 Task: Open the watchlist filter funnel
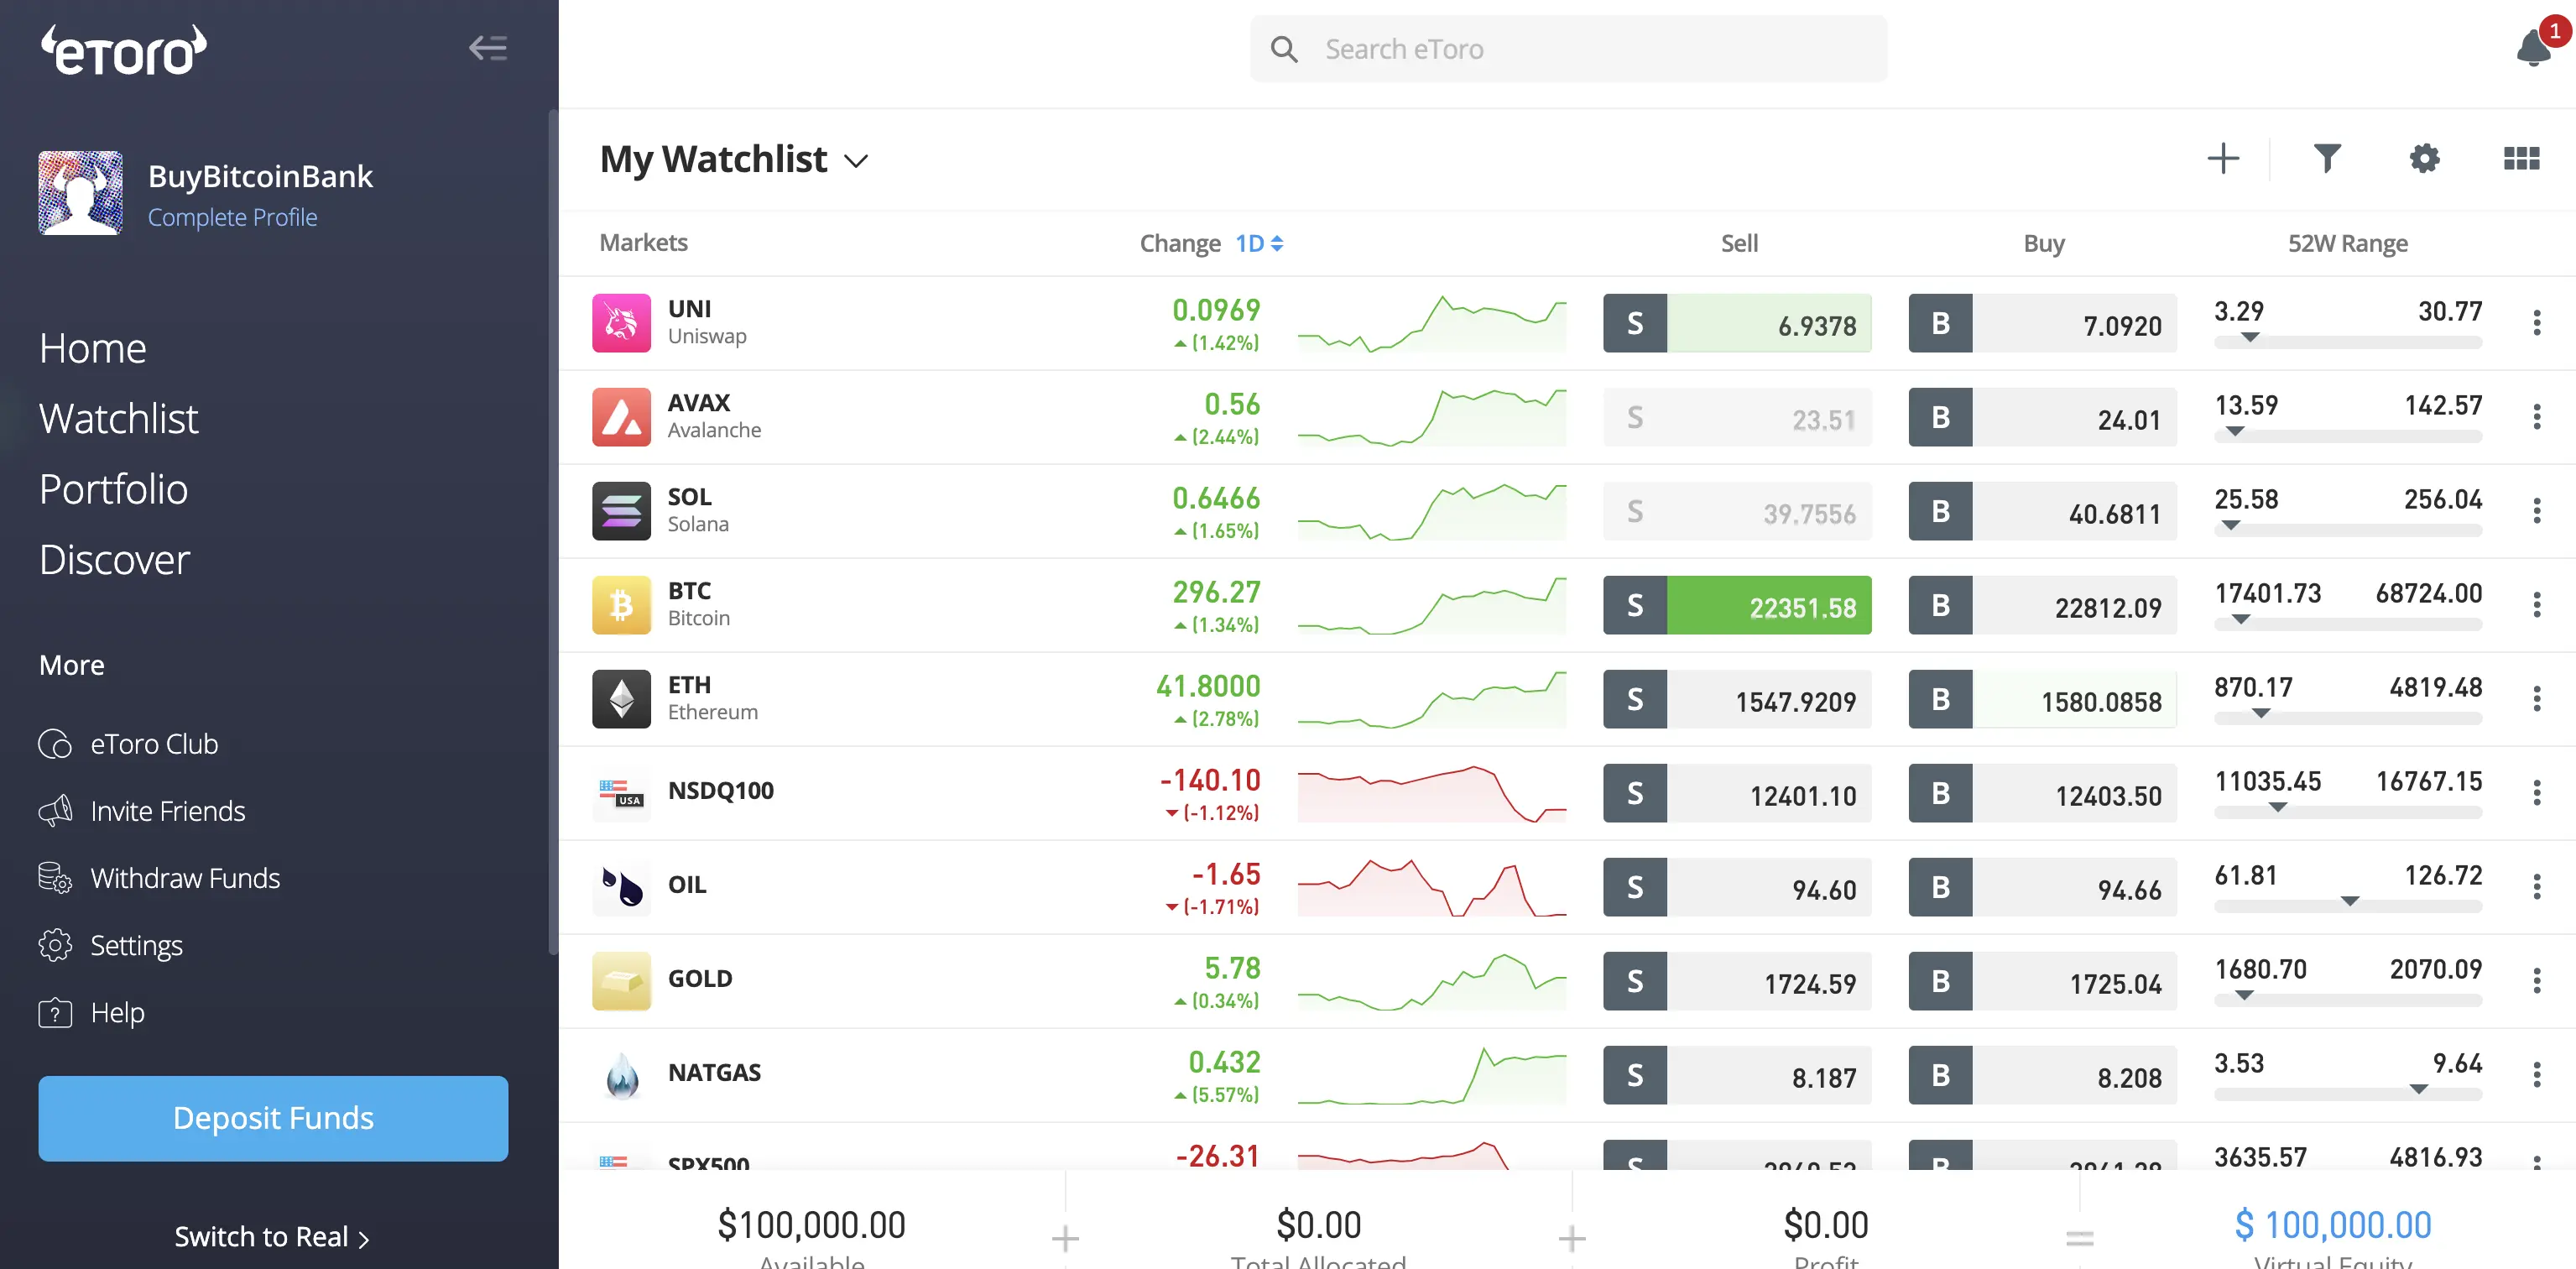(x=2327, y=158)
